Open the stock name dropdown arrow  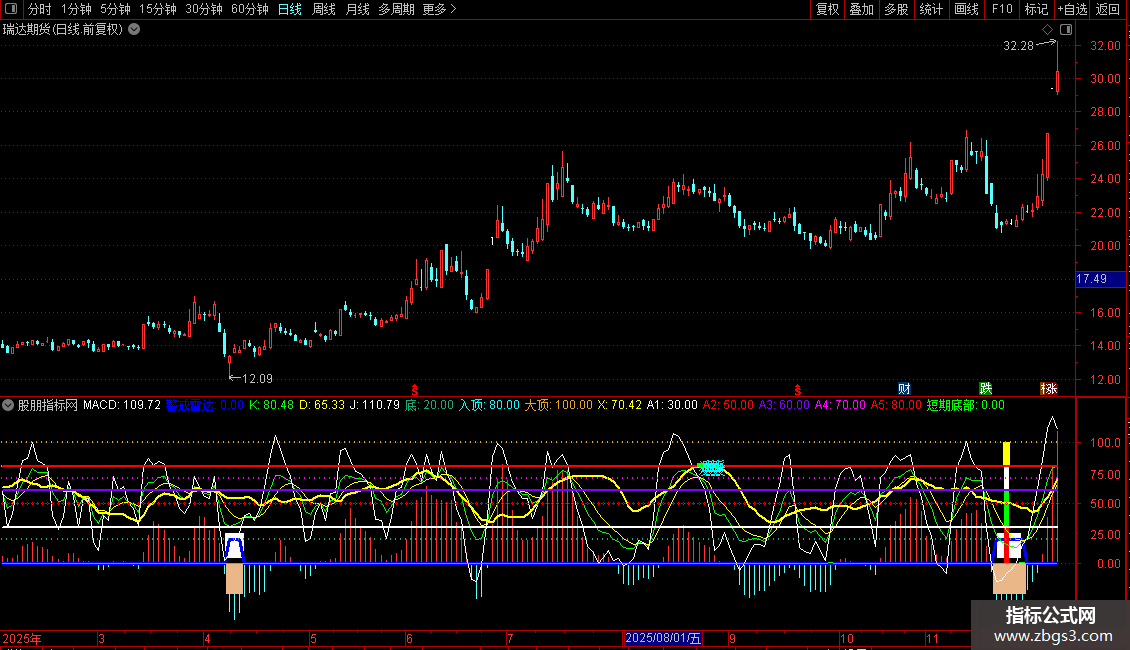[x=134, y=29]
